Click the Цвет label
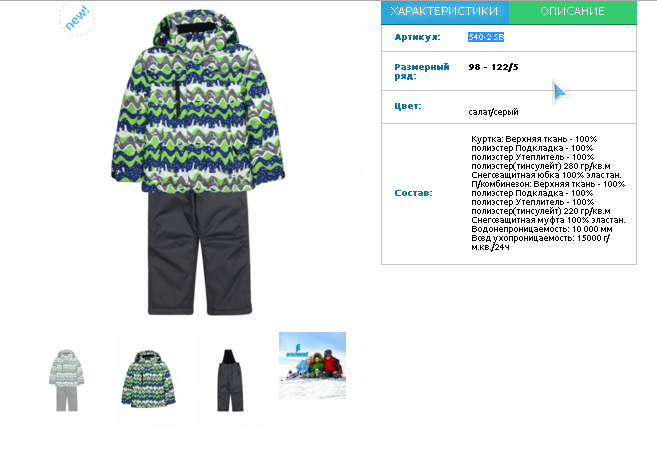Image resolution: width=657 pixels, height=465 pixels. click(x=408, y=106)
